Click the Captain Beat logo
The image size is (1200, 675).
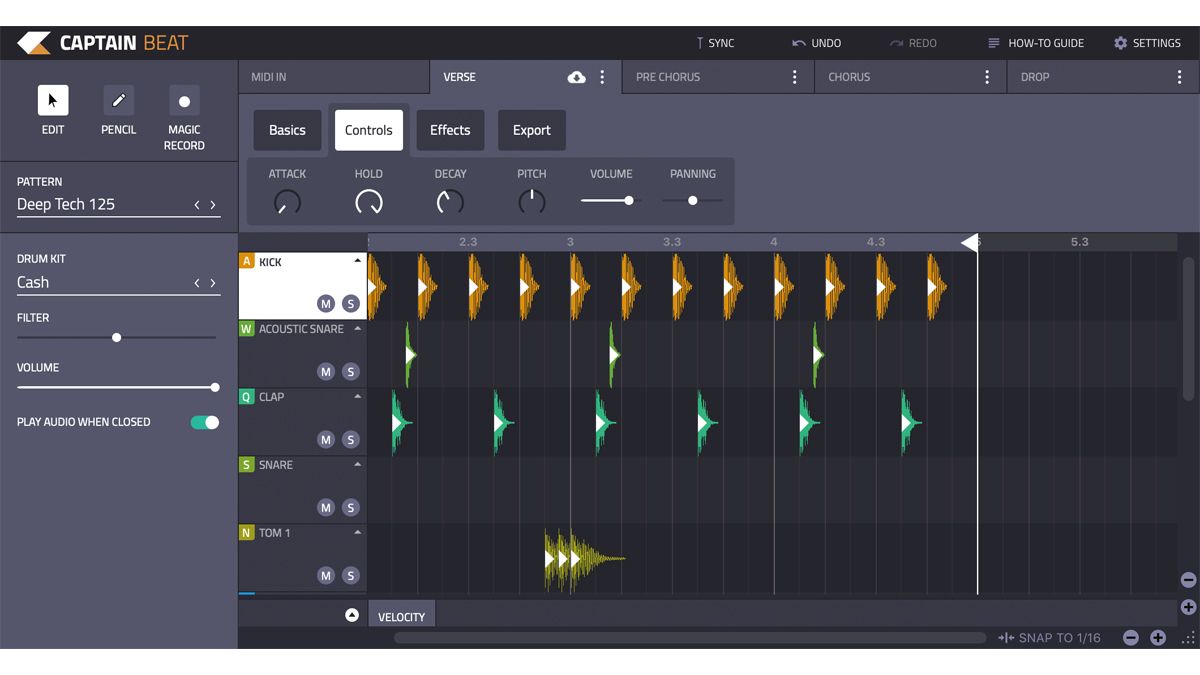103,43
